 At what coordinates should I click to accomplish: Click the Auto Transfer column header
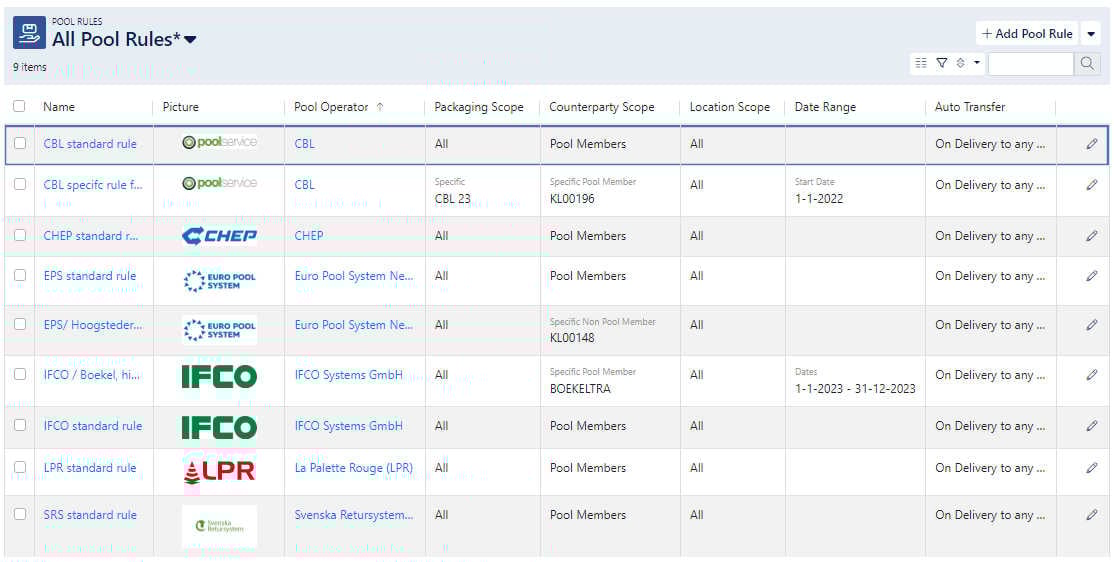[x=970, y=107]
